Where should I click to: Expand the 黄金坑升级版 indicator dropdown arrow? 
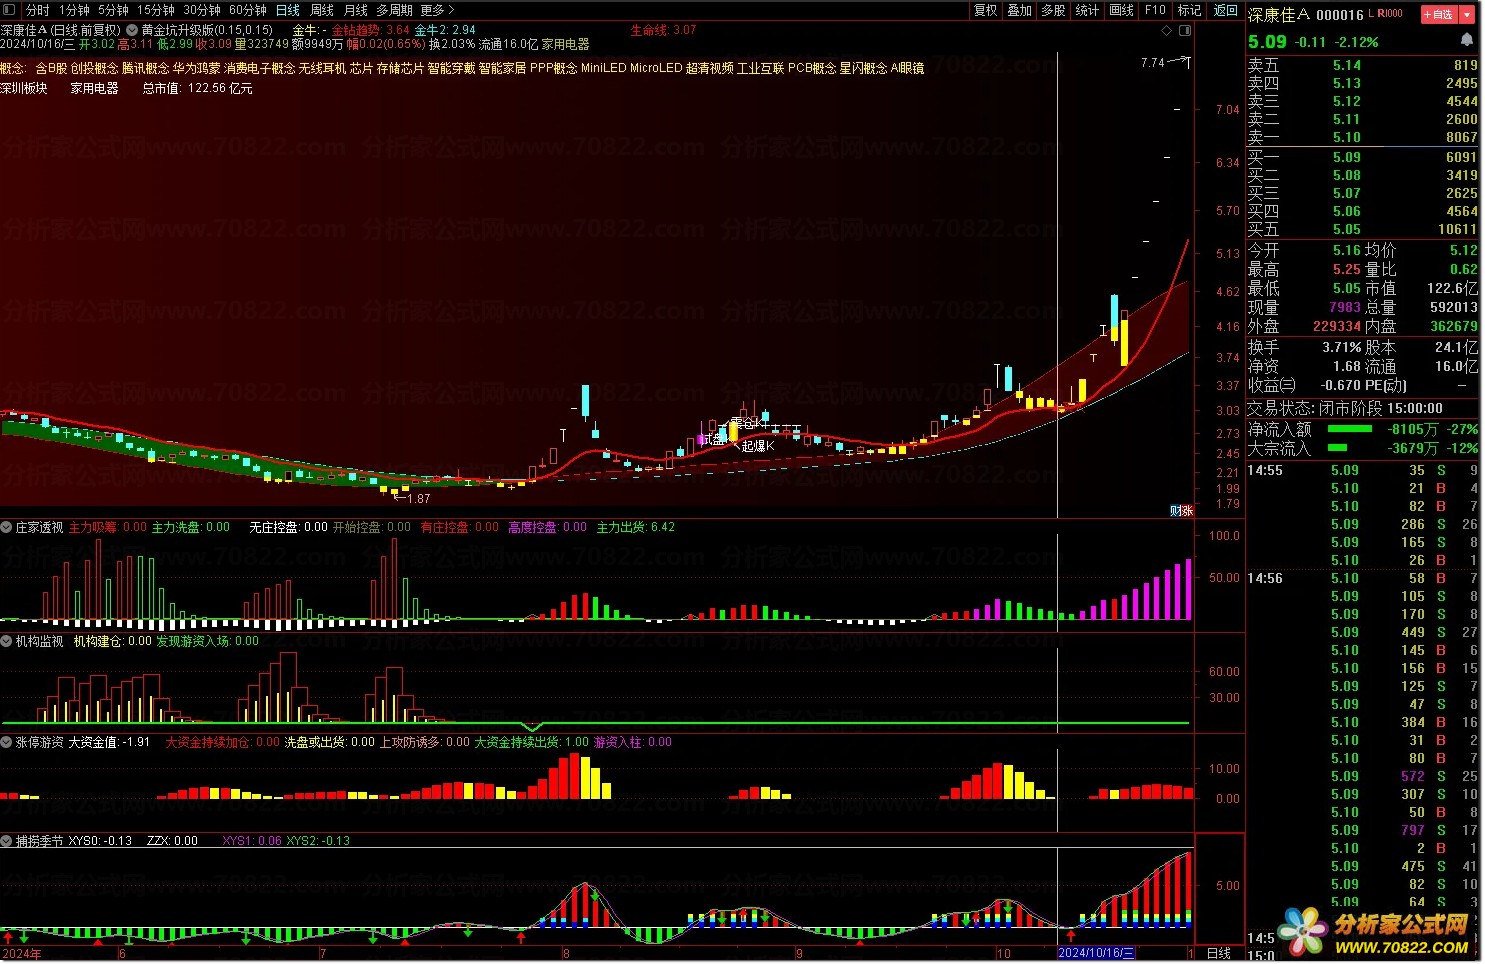pyautogui.click(x=132, y=30)
